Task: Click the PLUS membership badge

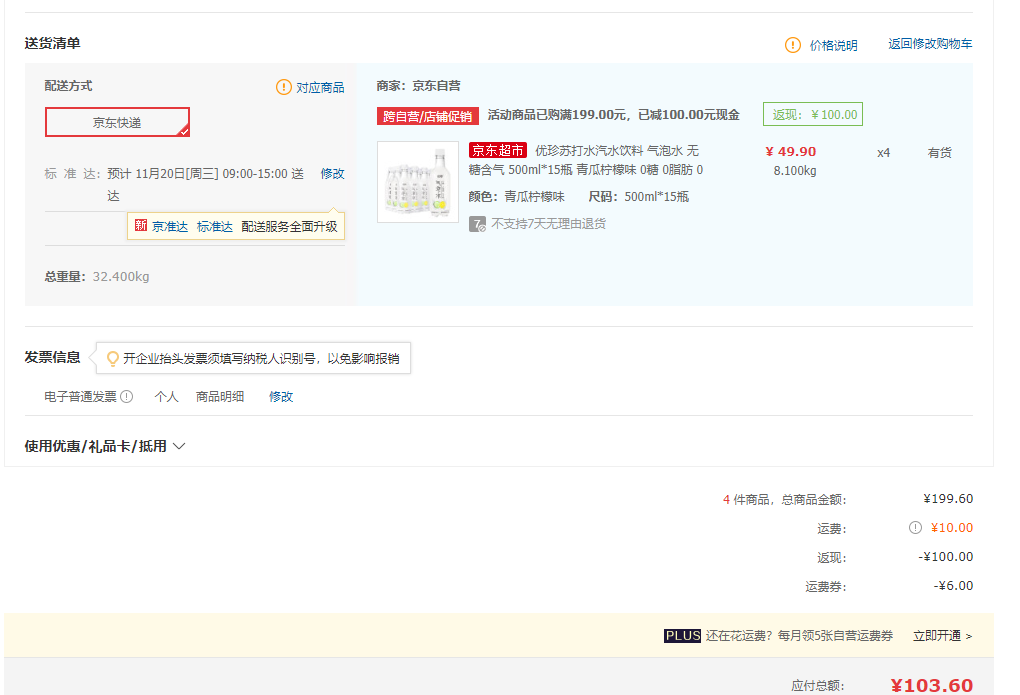Action: pos(682,636)
